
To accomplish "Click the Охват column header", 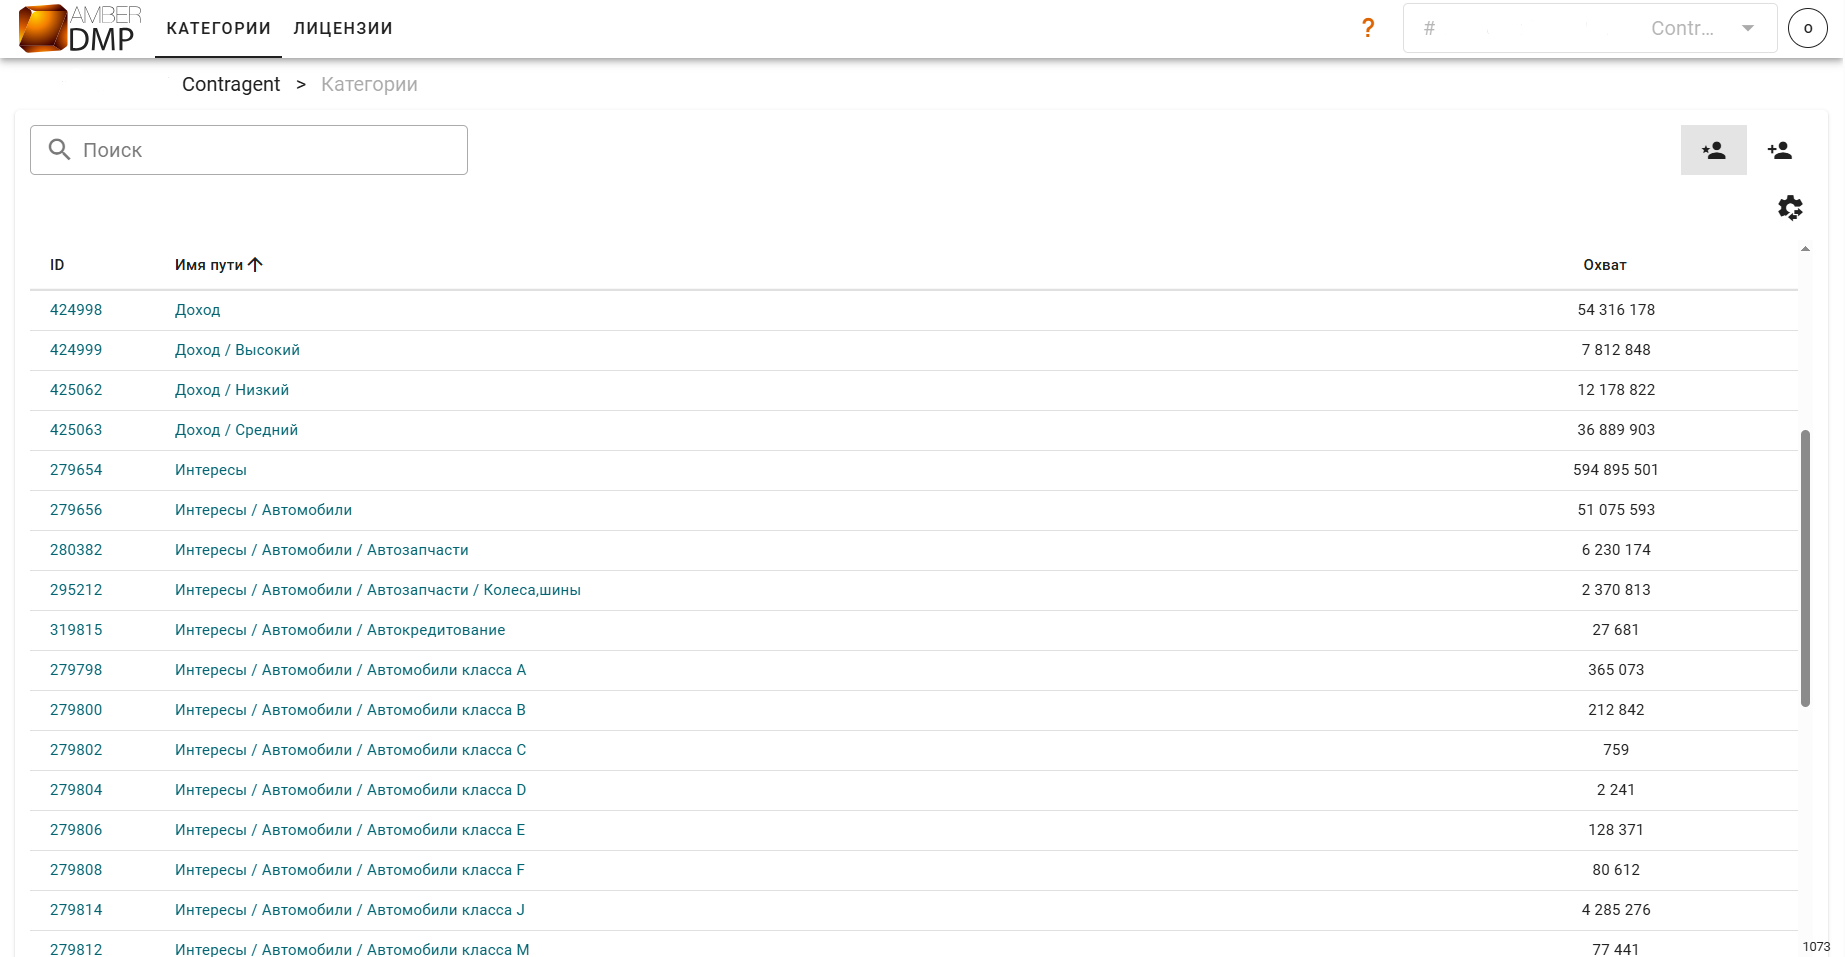I will coord(1604,265).
